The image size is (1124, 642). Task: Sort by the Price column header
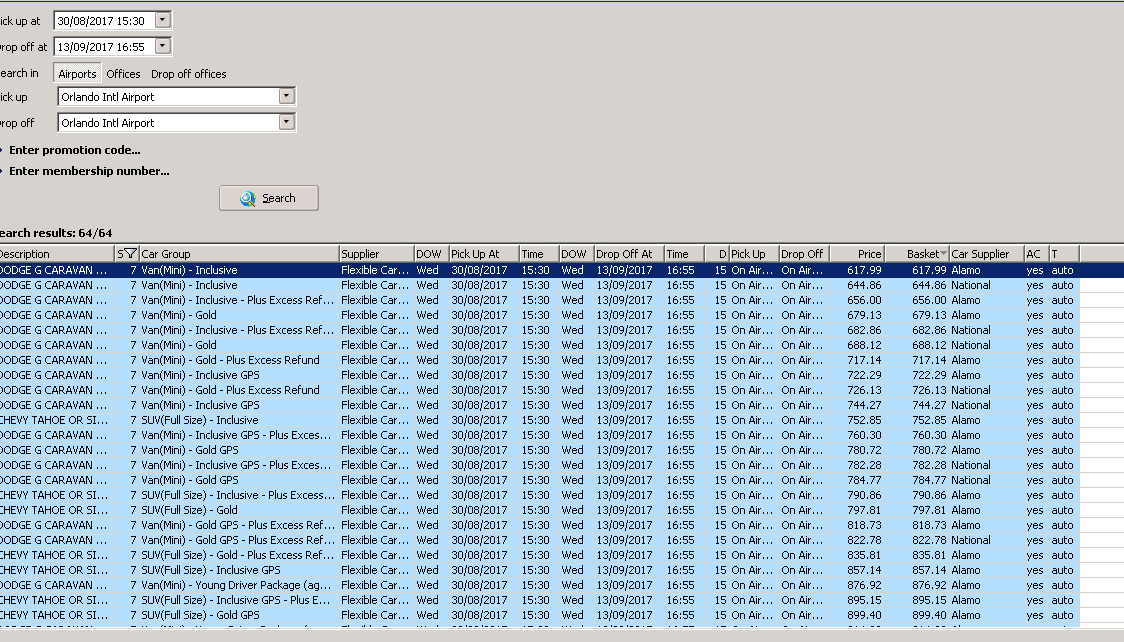[x=857, y=254]
